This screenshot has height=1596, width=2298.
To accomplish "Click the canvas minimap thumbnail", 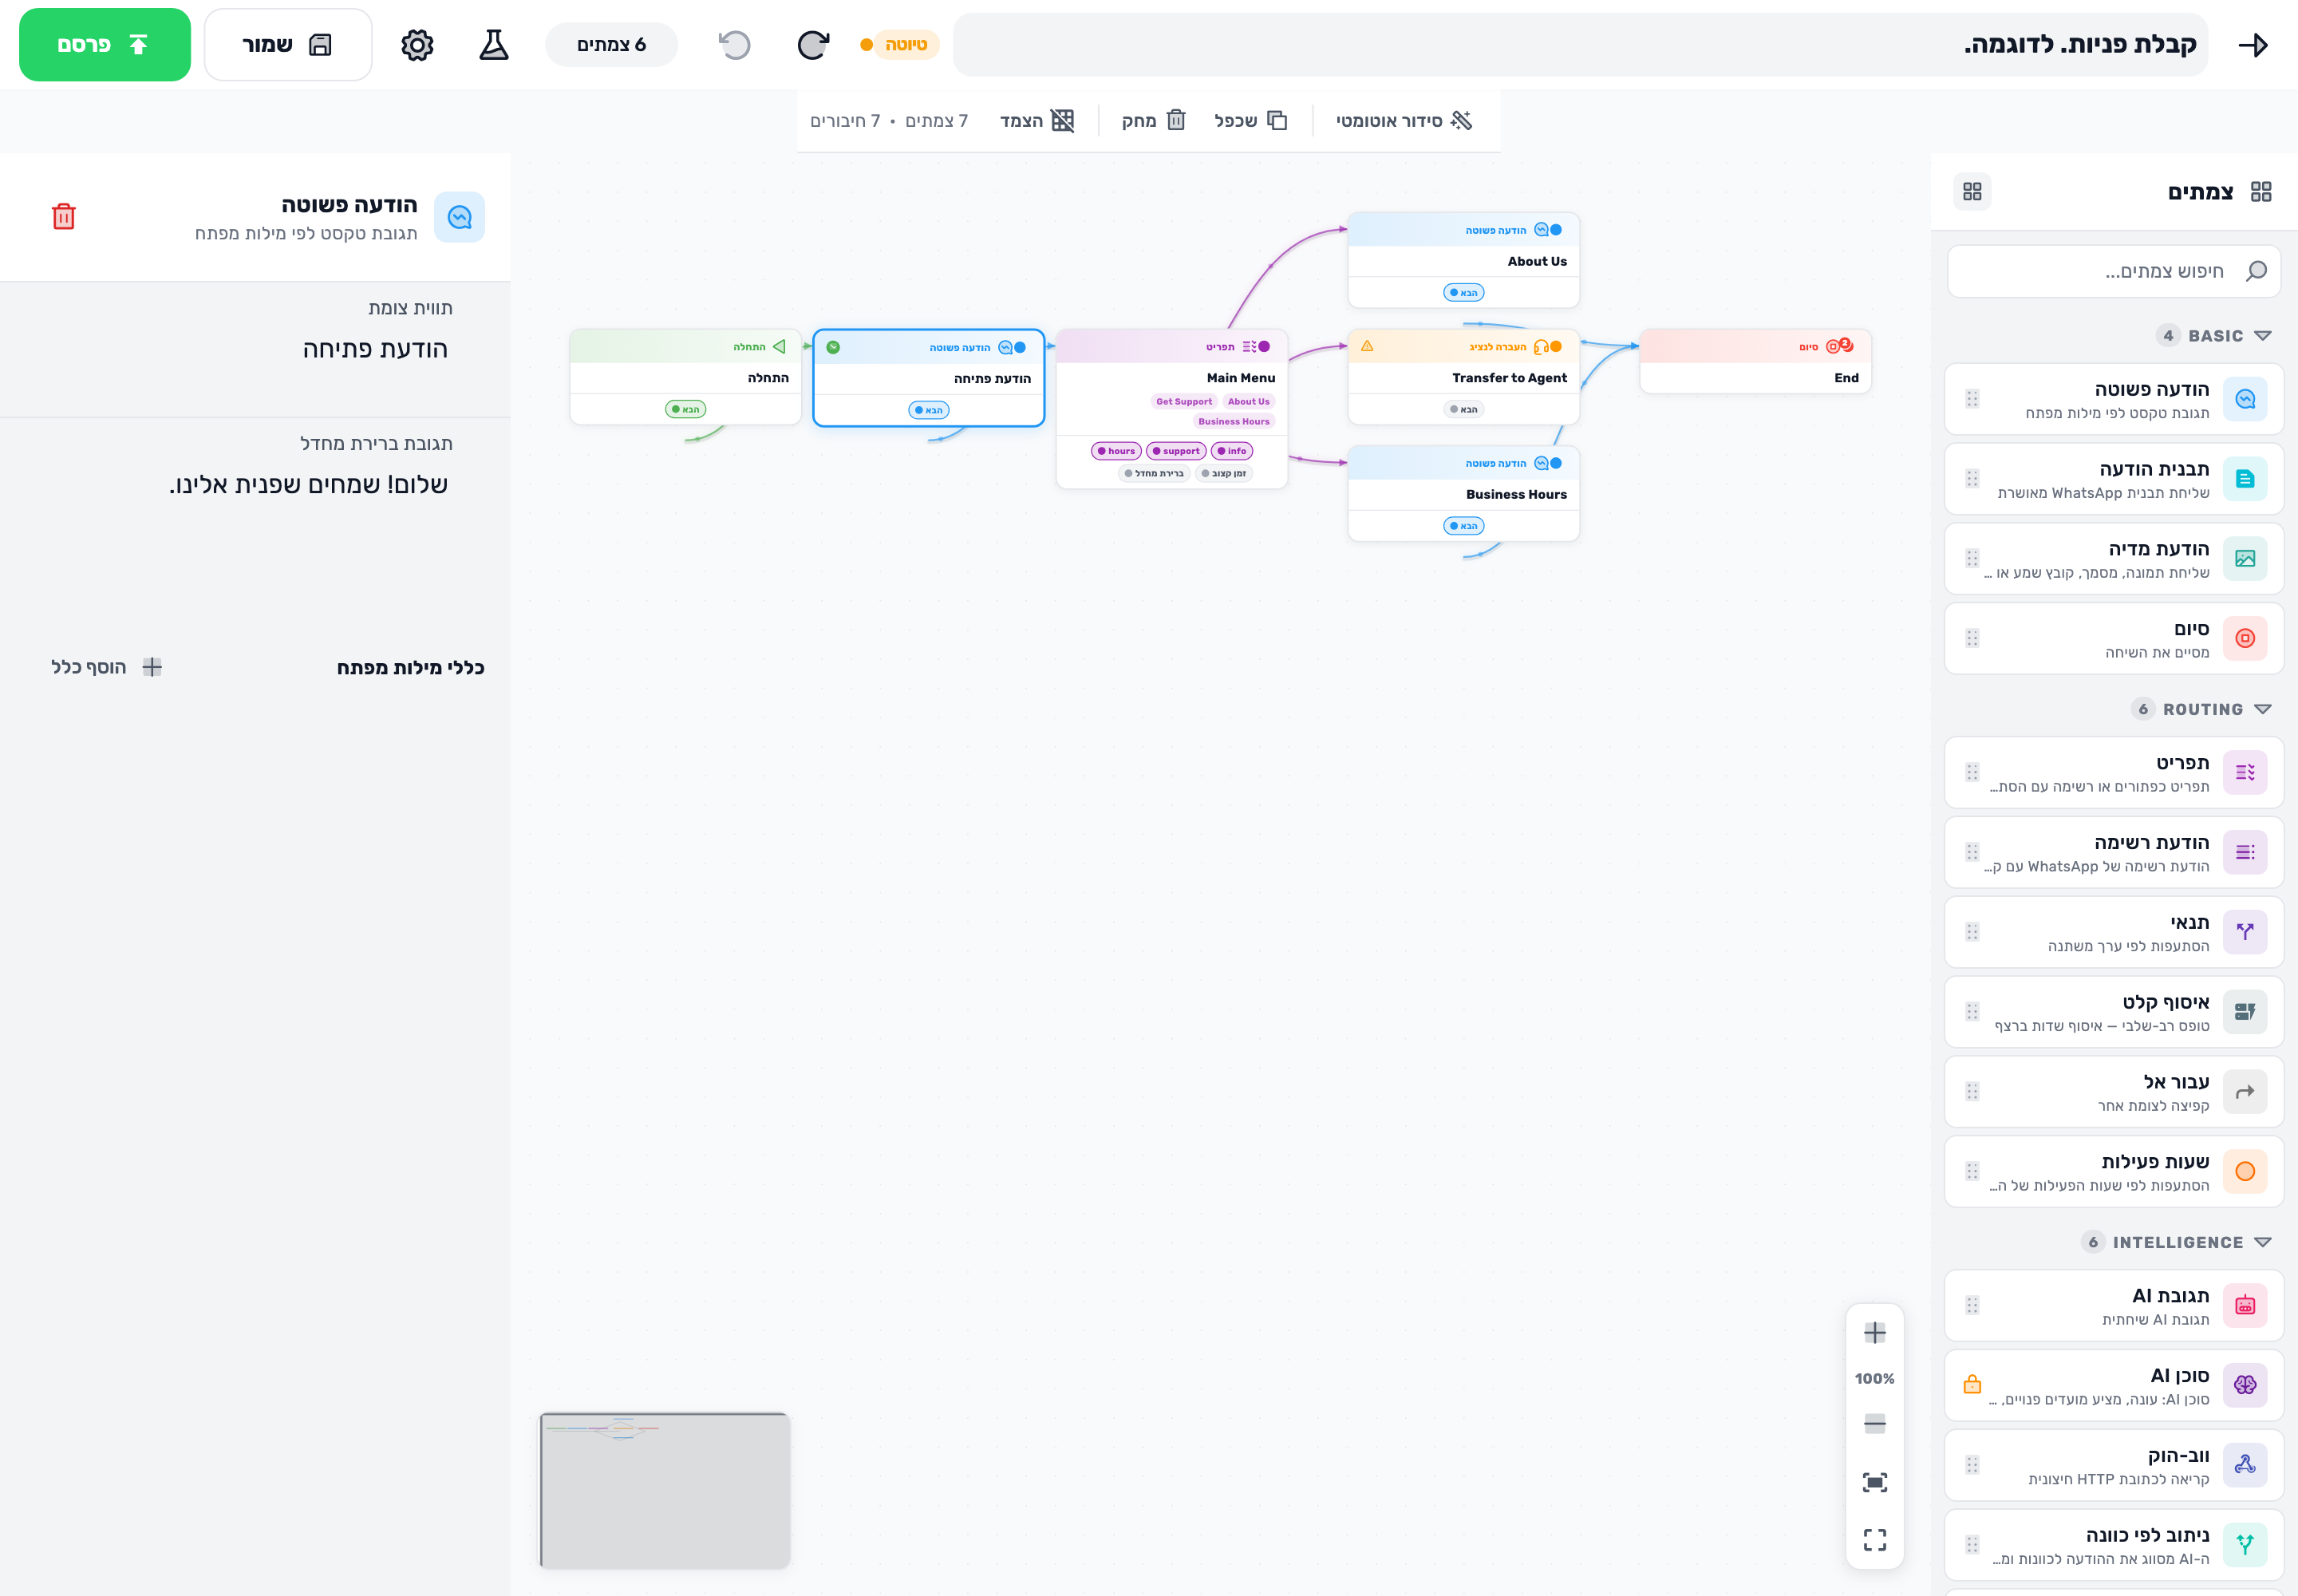I will [665, 1490].
